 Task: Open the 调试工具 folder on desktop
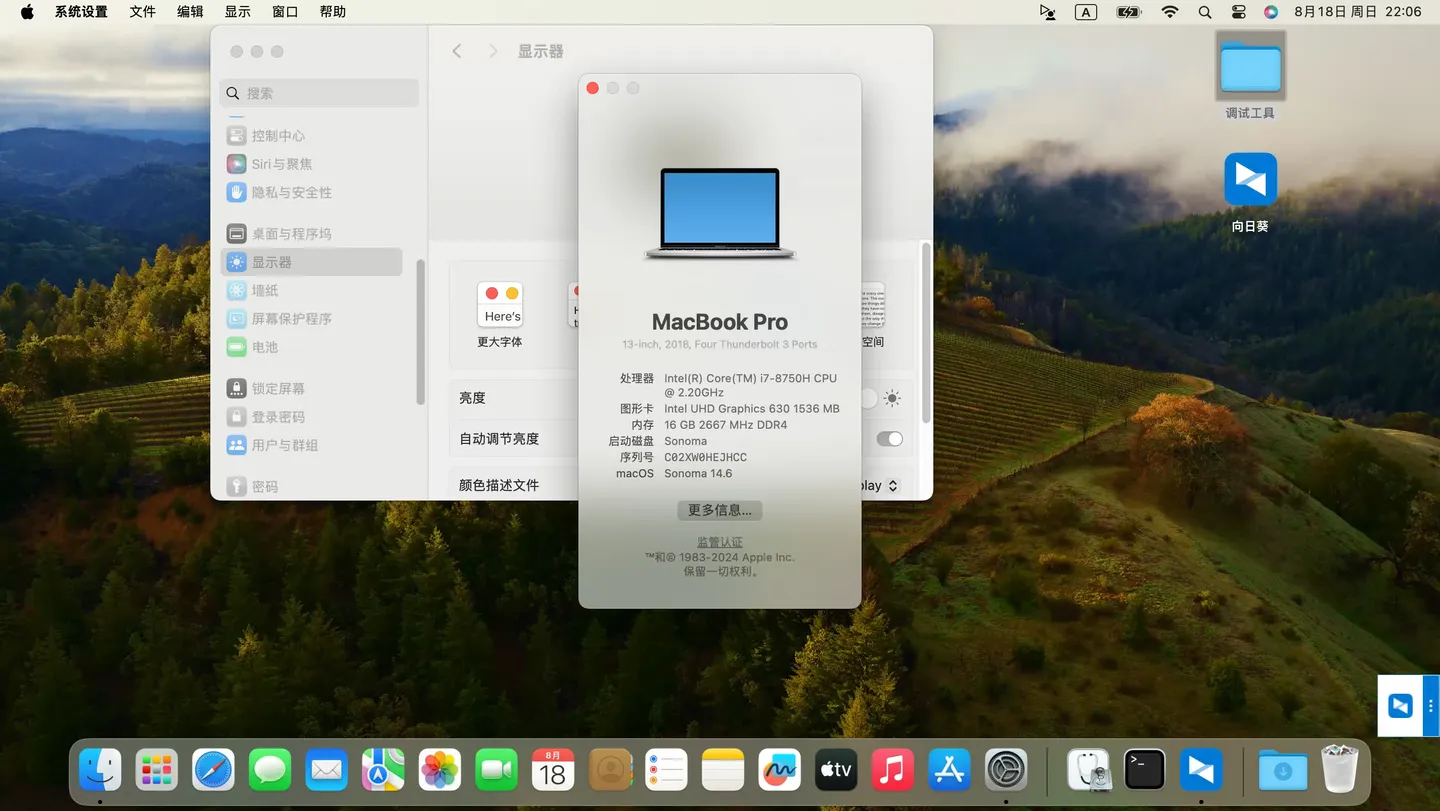(x=1250, y=68)
